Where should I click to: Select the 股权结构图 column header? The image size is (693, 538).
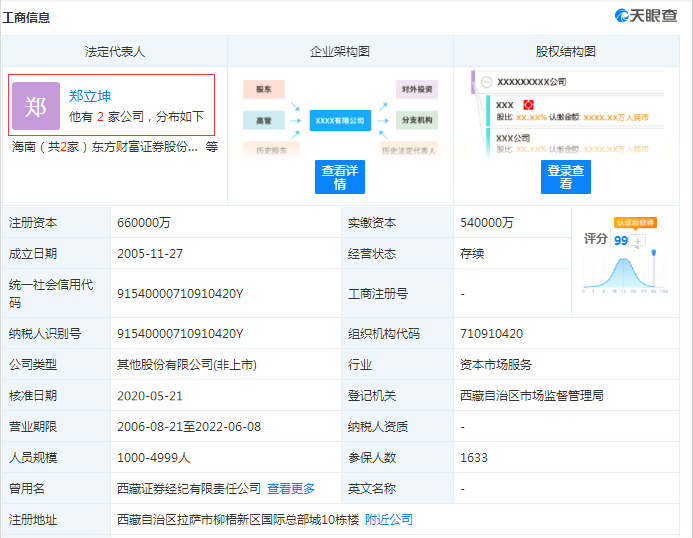point(566,51)
